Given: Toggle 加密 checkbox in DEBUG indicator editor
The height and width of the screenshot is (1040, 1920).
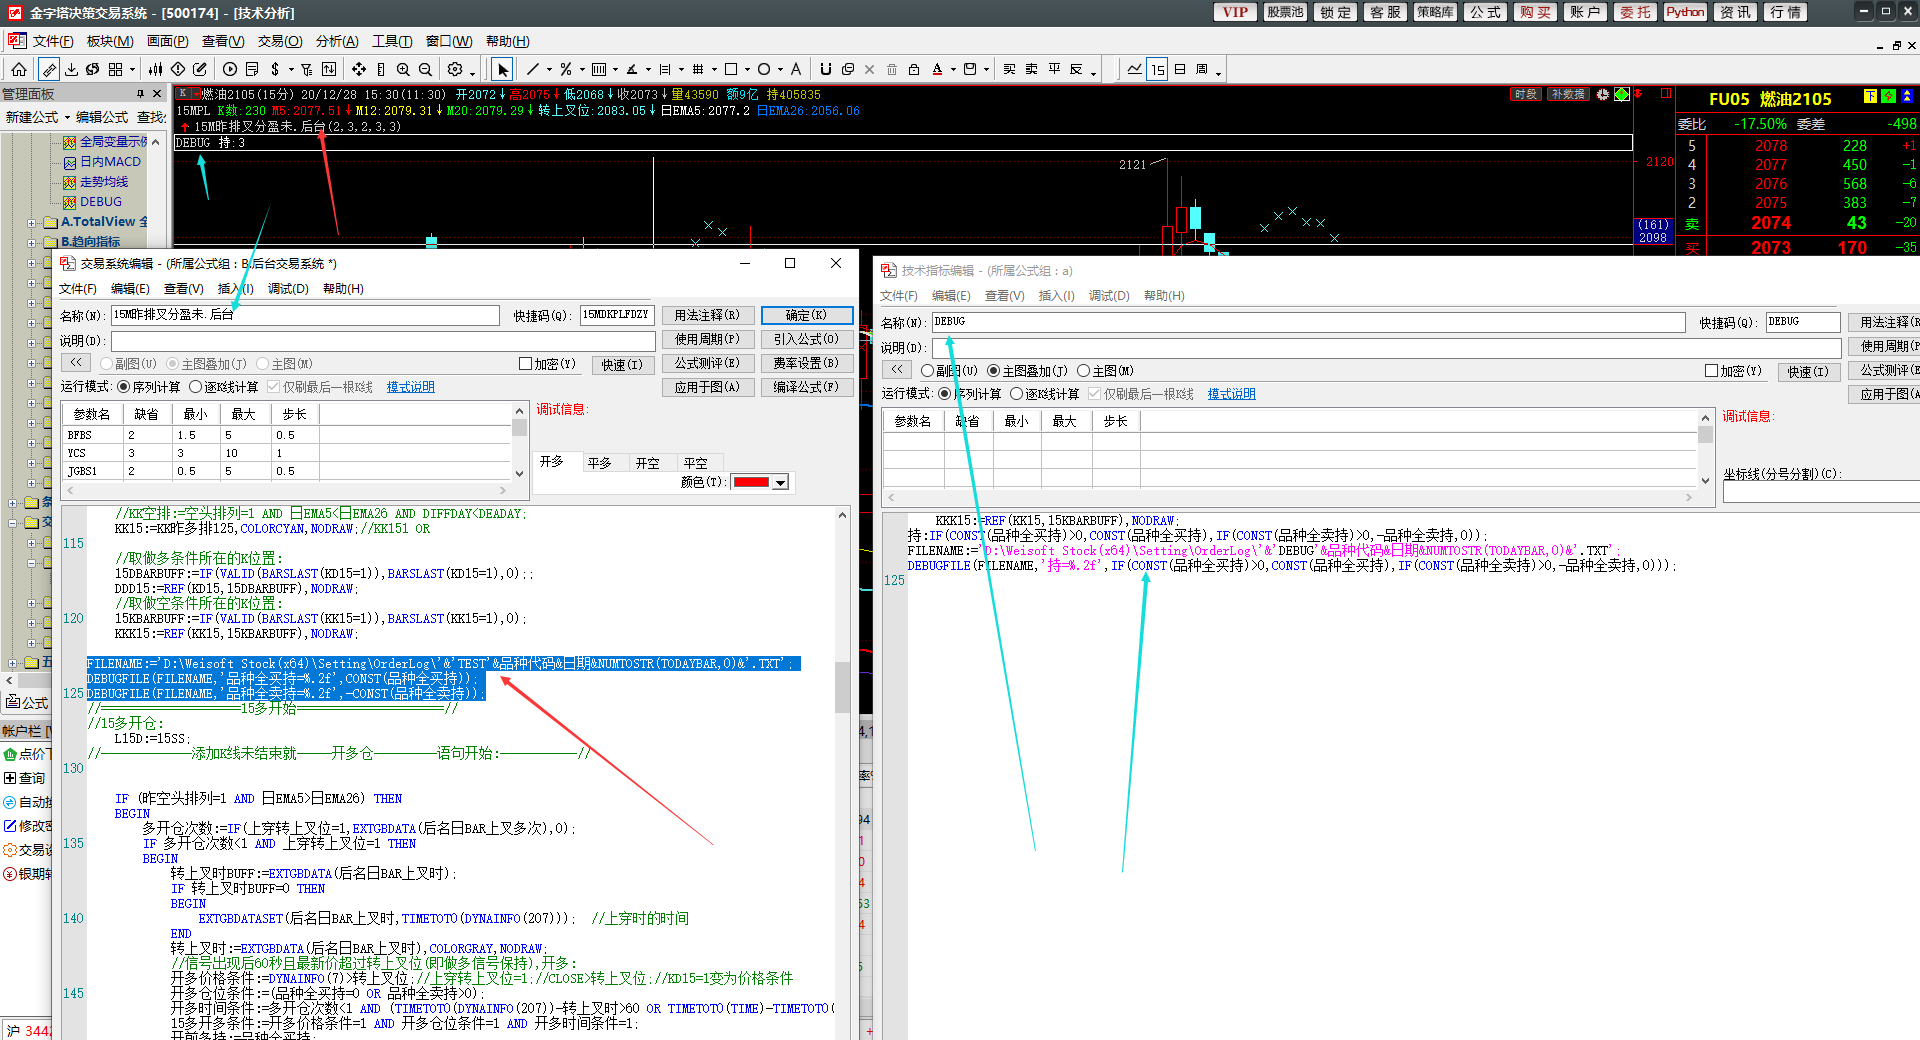Looking at the screenshot, I should (1711, 371).
